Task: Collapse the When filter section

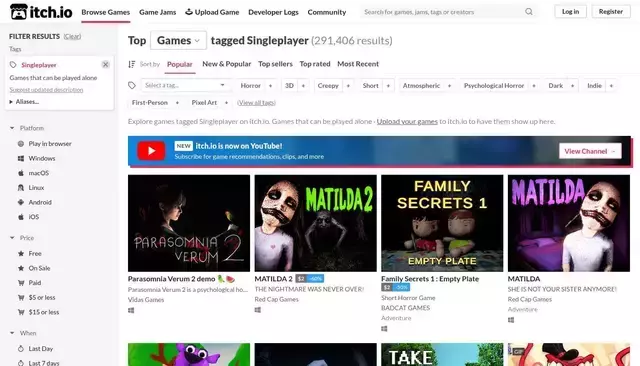Action: click(x=23, y=333)
